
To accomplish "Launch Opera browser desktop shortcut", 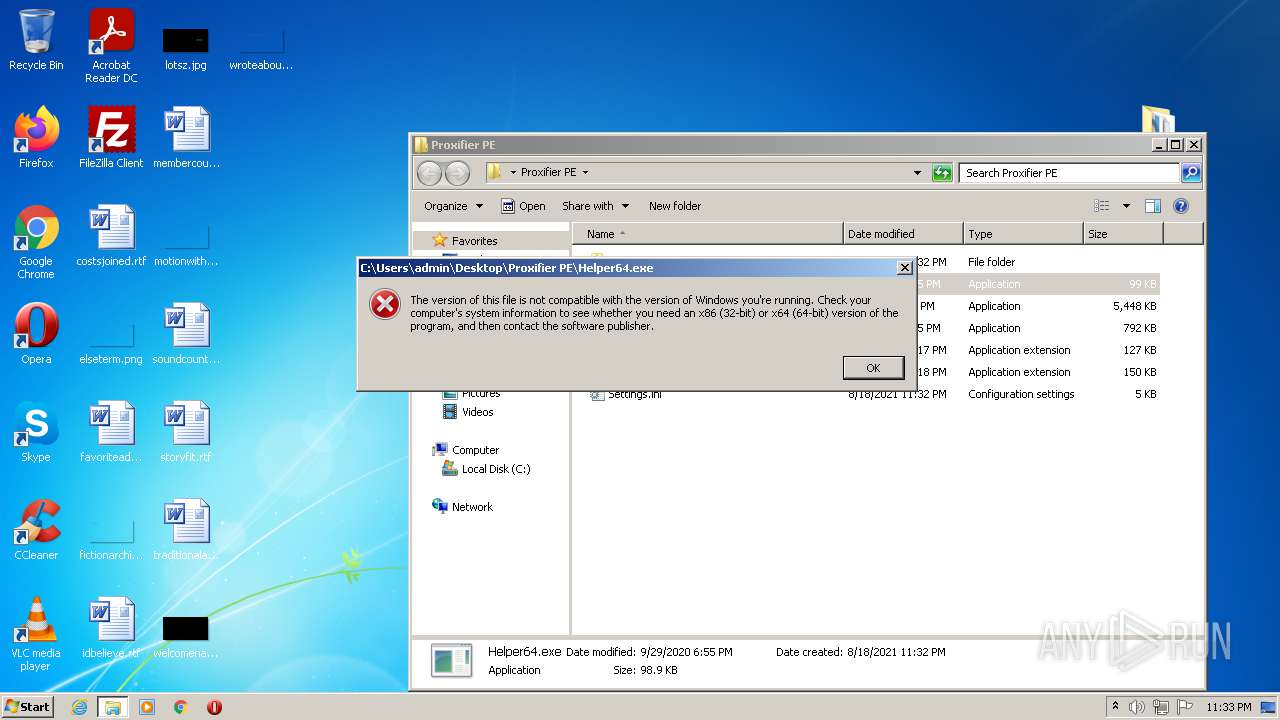I will 36,334.
